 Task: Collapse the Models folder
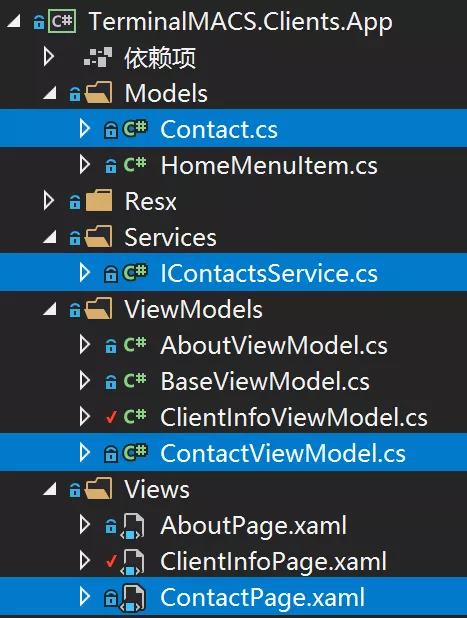click(x=50, y=93)
